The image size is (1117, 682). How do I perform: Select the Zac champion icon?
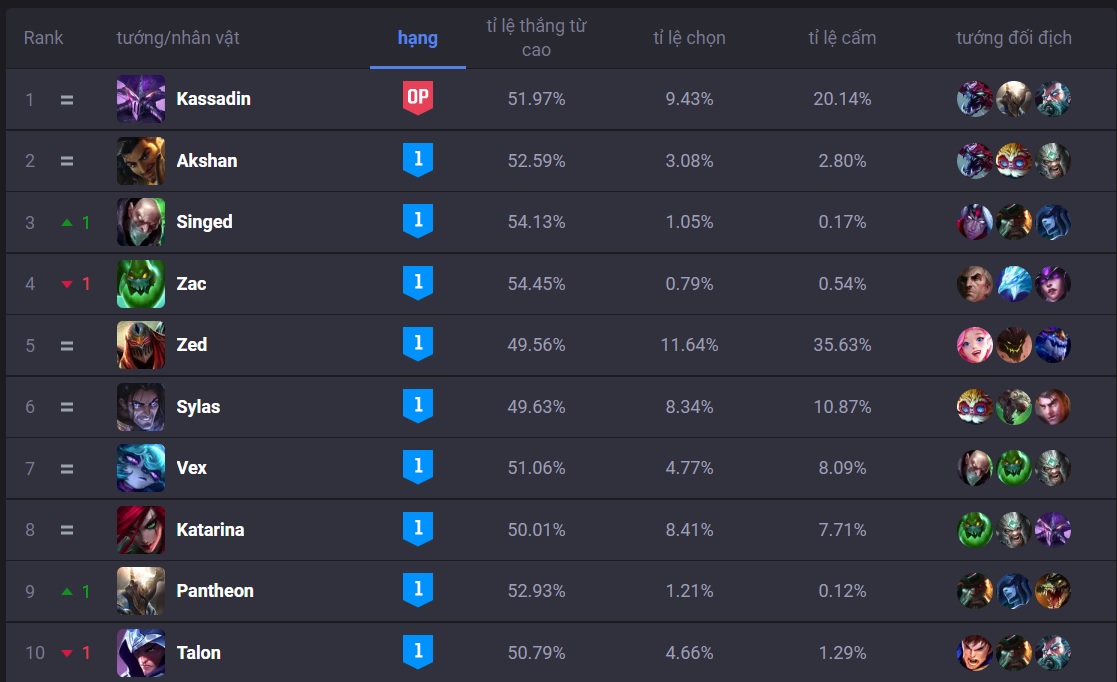(x=141, y=284)
